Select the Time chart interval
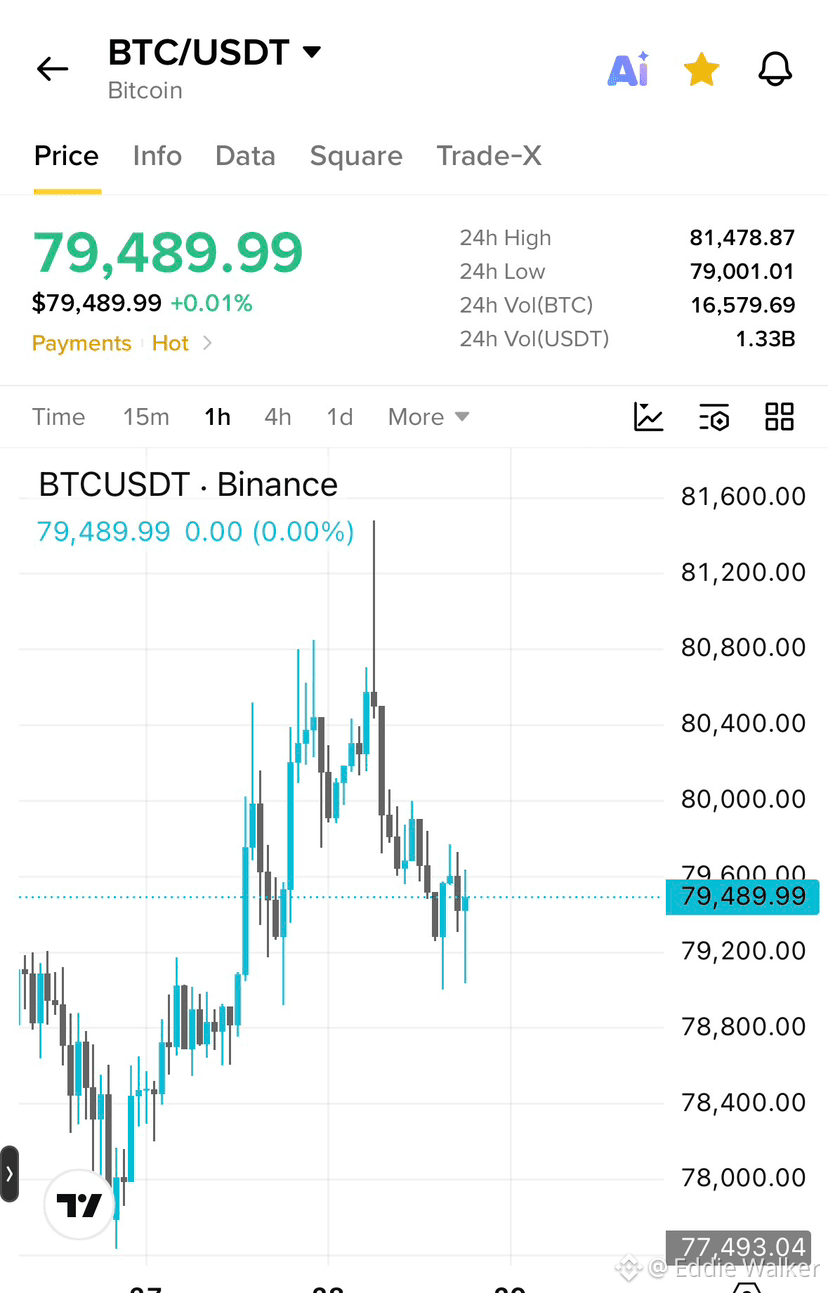The image size is (828, 1293). 58,417
